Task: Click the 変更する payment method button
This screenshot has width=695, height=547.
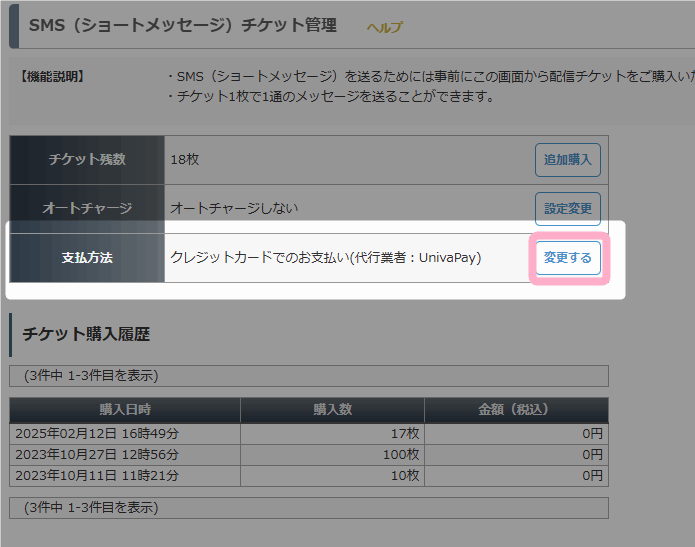Action: [x=568, y=258]
